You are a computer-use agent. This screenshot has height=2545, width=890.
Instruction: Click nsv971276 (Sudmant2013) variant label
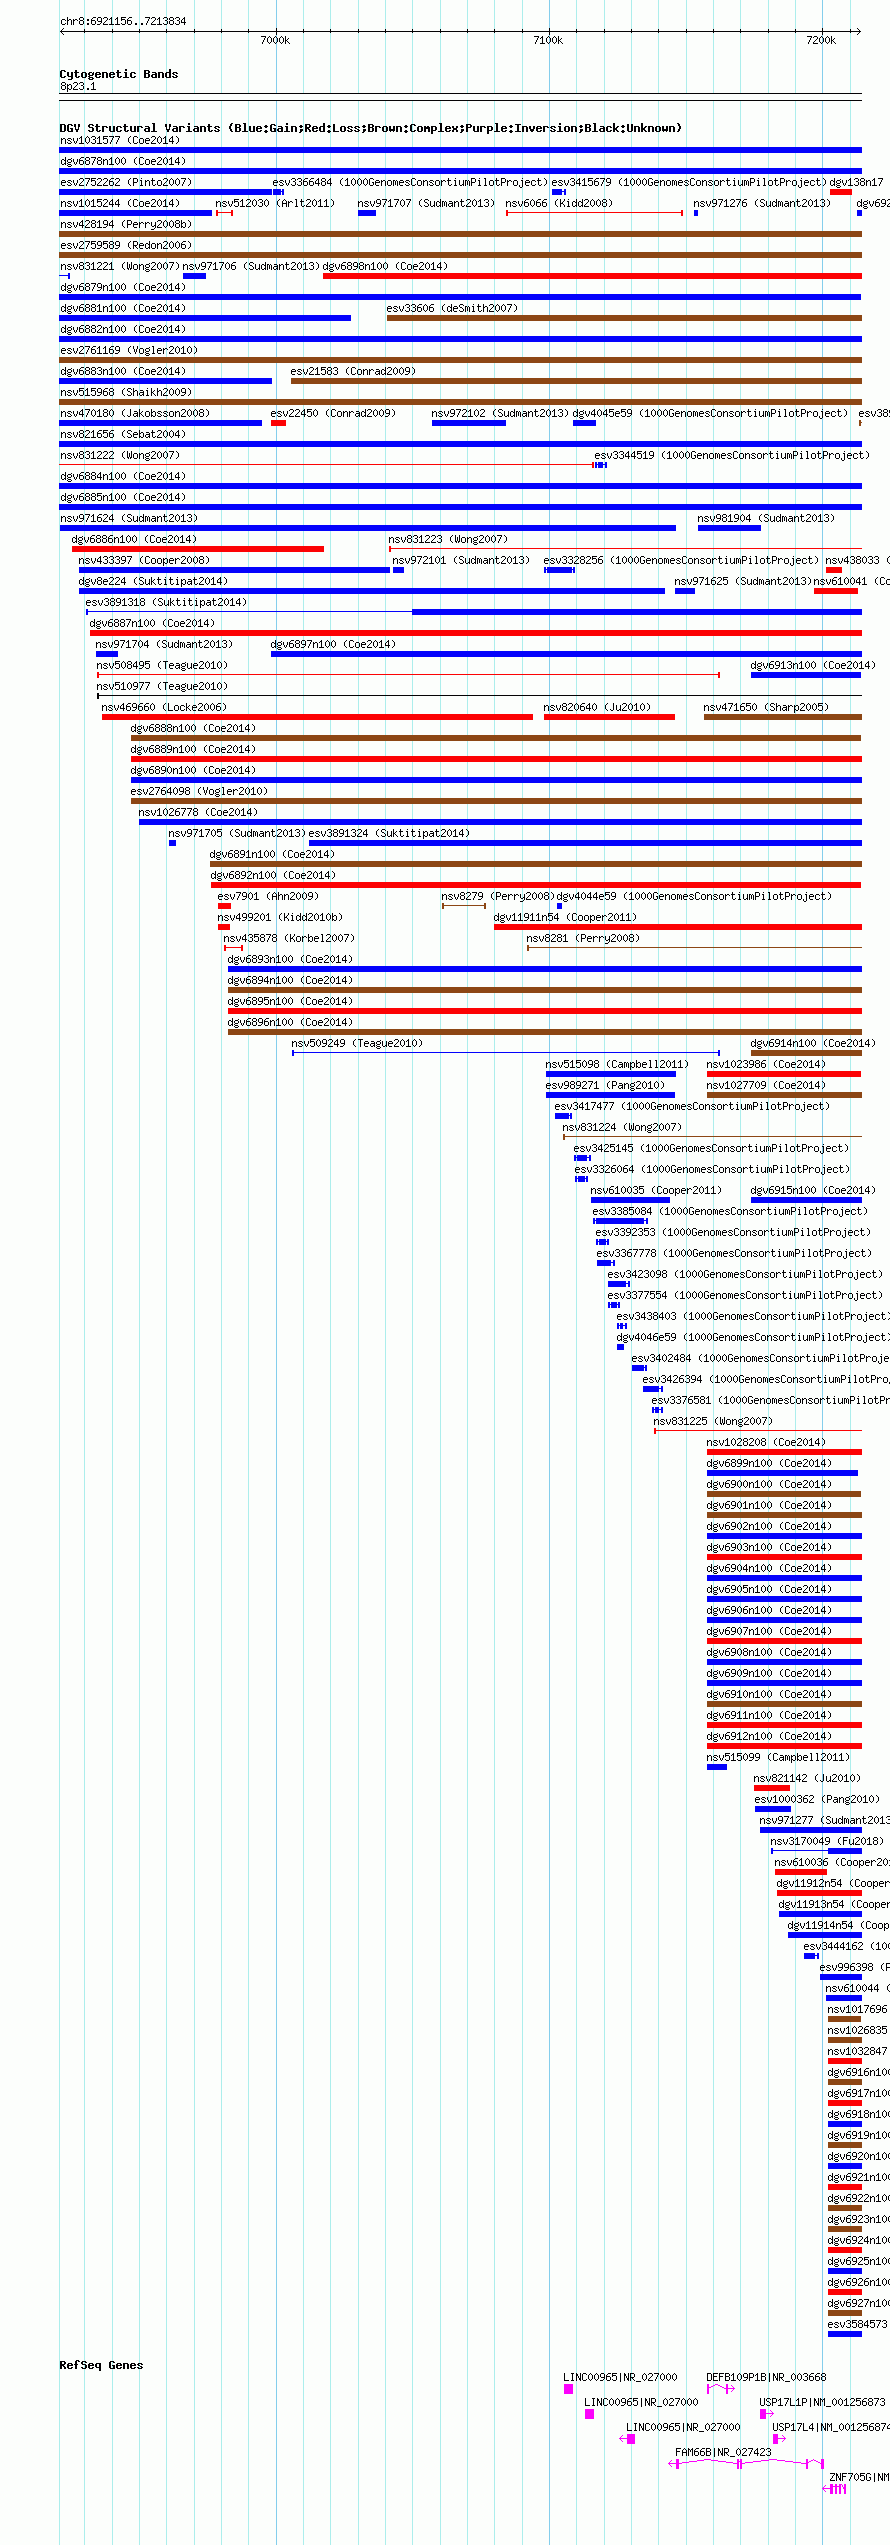click(x=762, y=203)
